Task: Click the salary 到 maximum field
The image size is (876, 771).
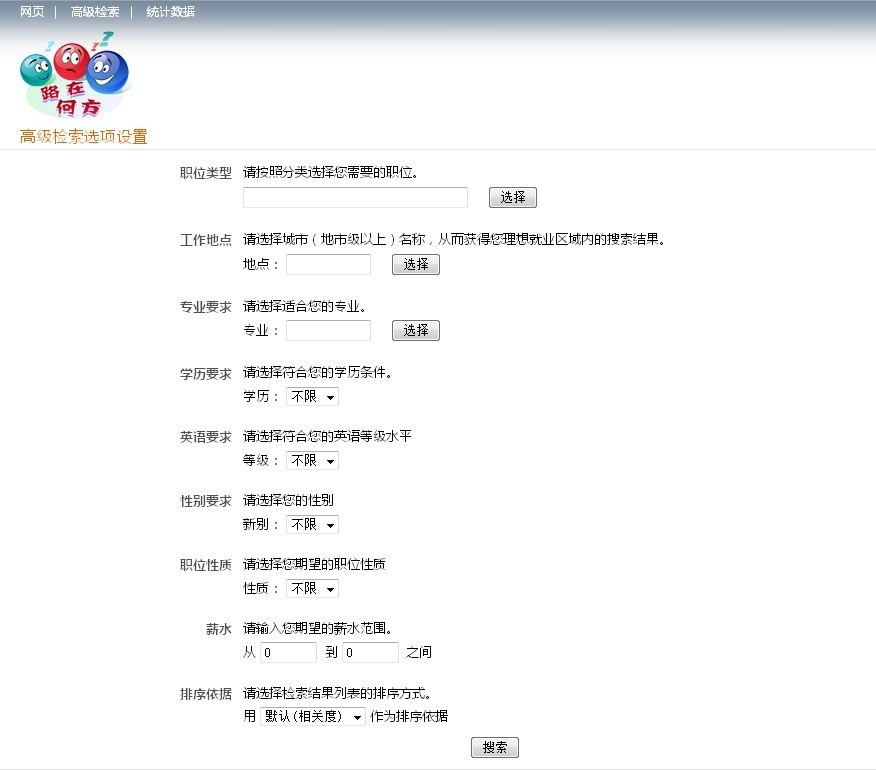Action: [370, 653]
